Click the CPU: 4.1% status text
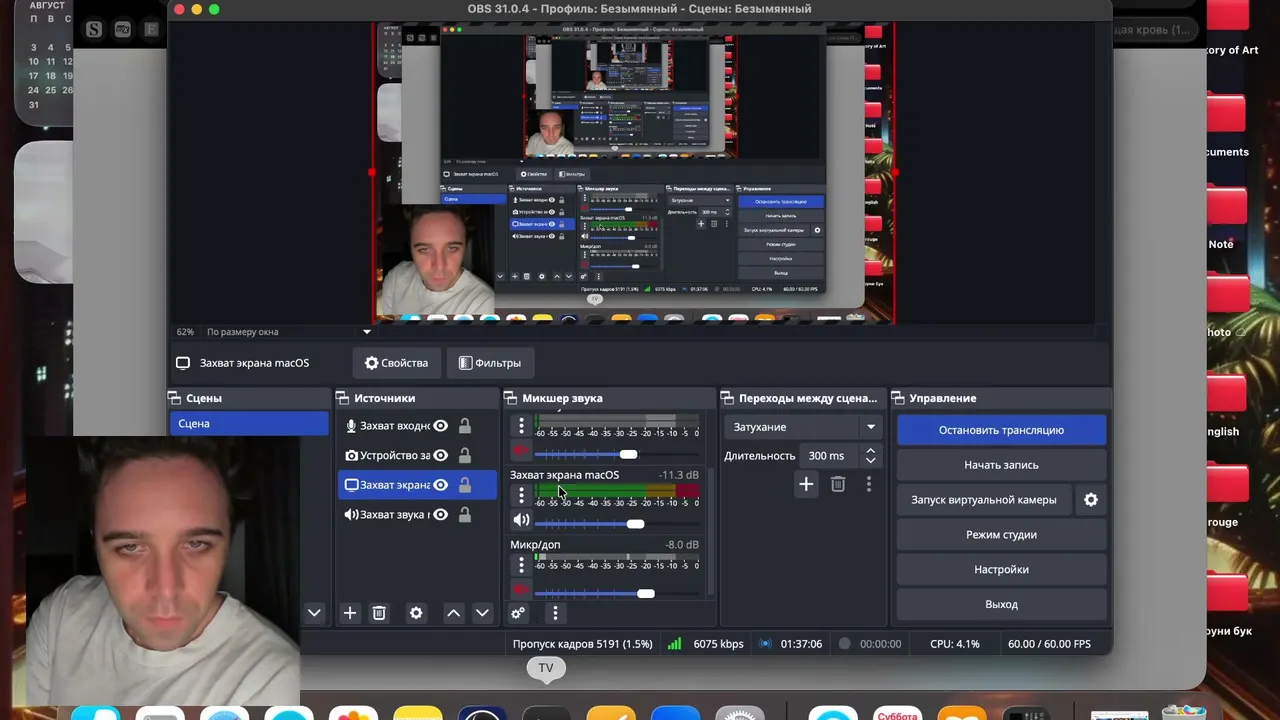 tap(955, 644)
